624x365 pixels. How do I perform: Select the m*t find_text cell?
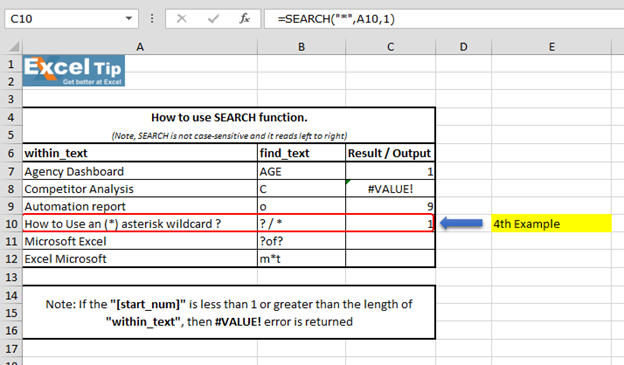pos(302,259)
